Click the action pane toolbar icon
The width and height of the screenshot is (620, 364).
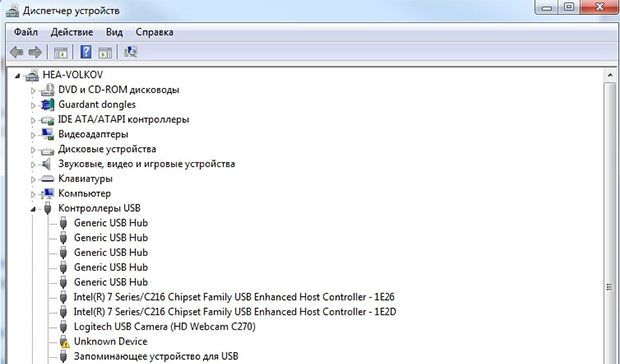(105, 52)
